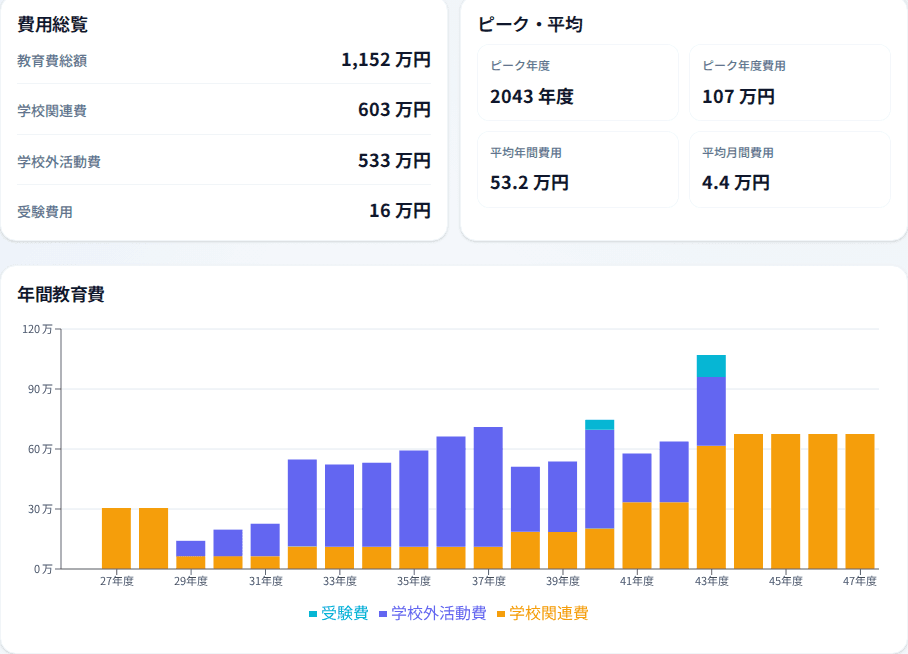908x654 pixels.
Task: Click the 30 万 y-axis label
Action: pos(40,509)
